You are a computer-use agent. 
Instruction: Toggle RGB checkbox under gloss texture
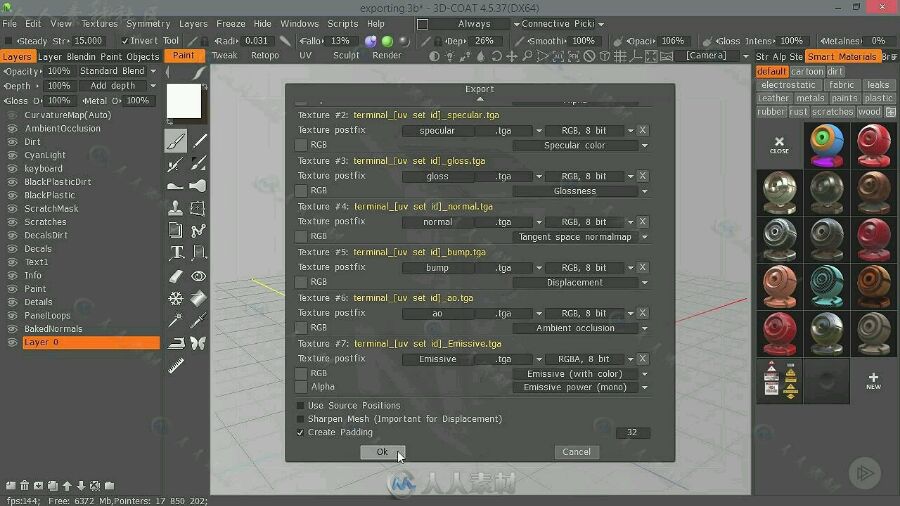pos(301,190)
